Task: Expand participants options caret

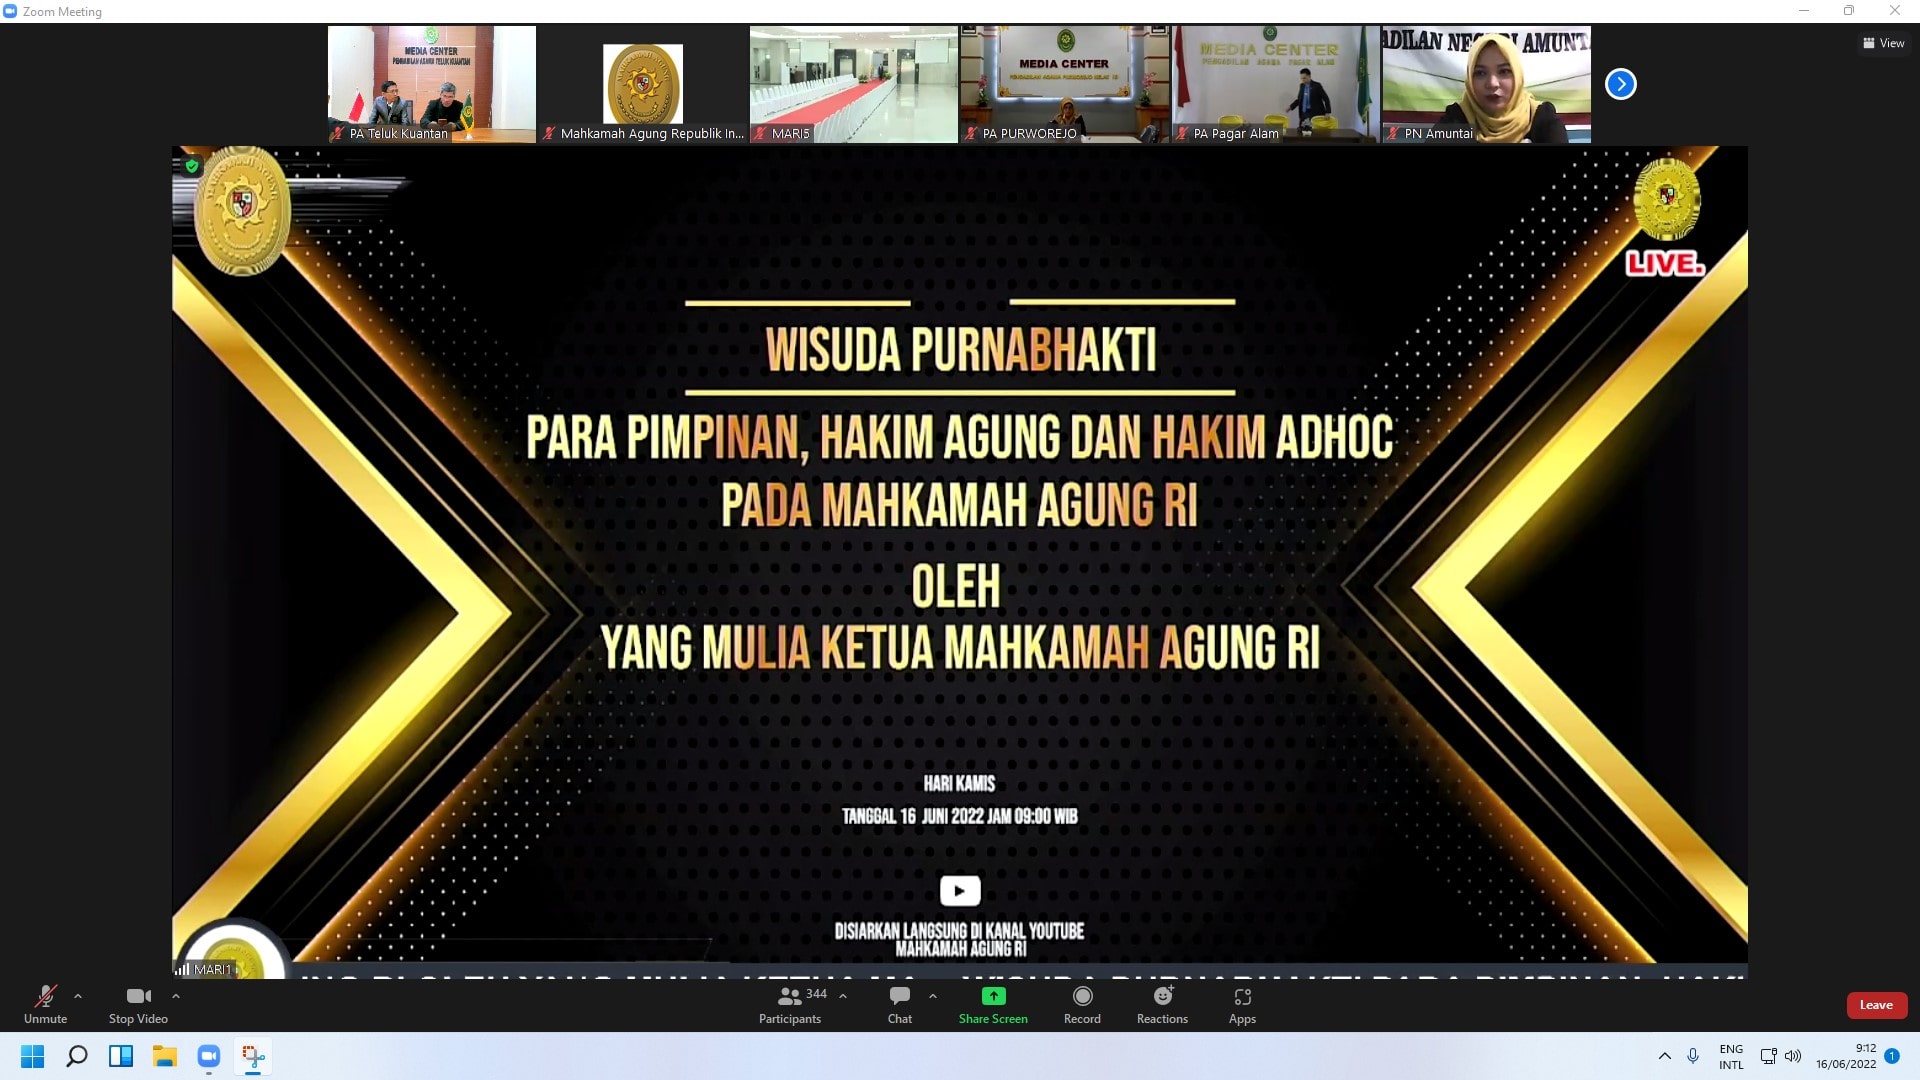Action: [843, 996]
